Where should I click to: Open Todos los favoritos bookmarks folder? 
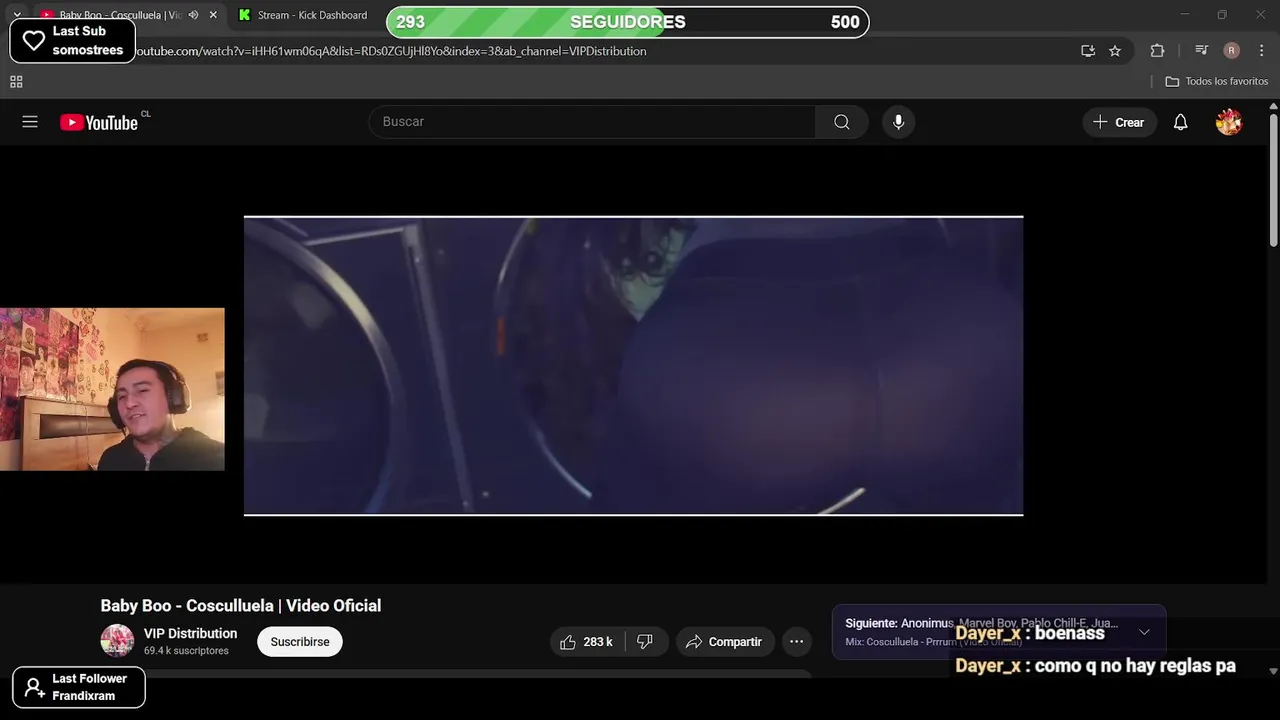coord(1217,82)
